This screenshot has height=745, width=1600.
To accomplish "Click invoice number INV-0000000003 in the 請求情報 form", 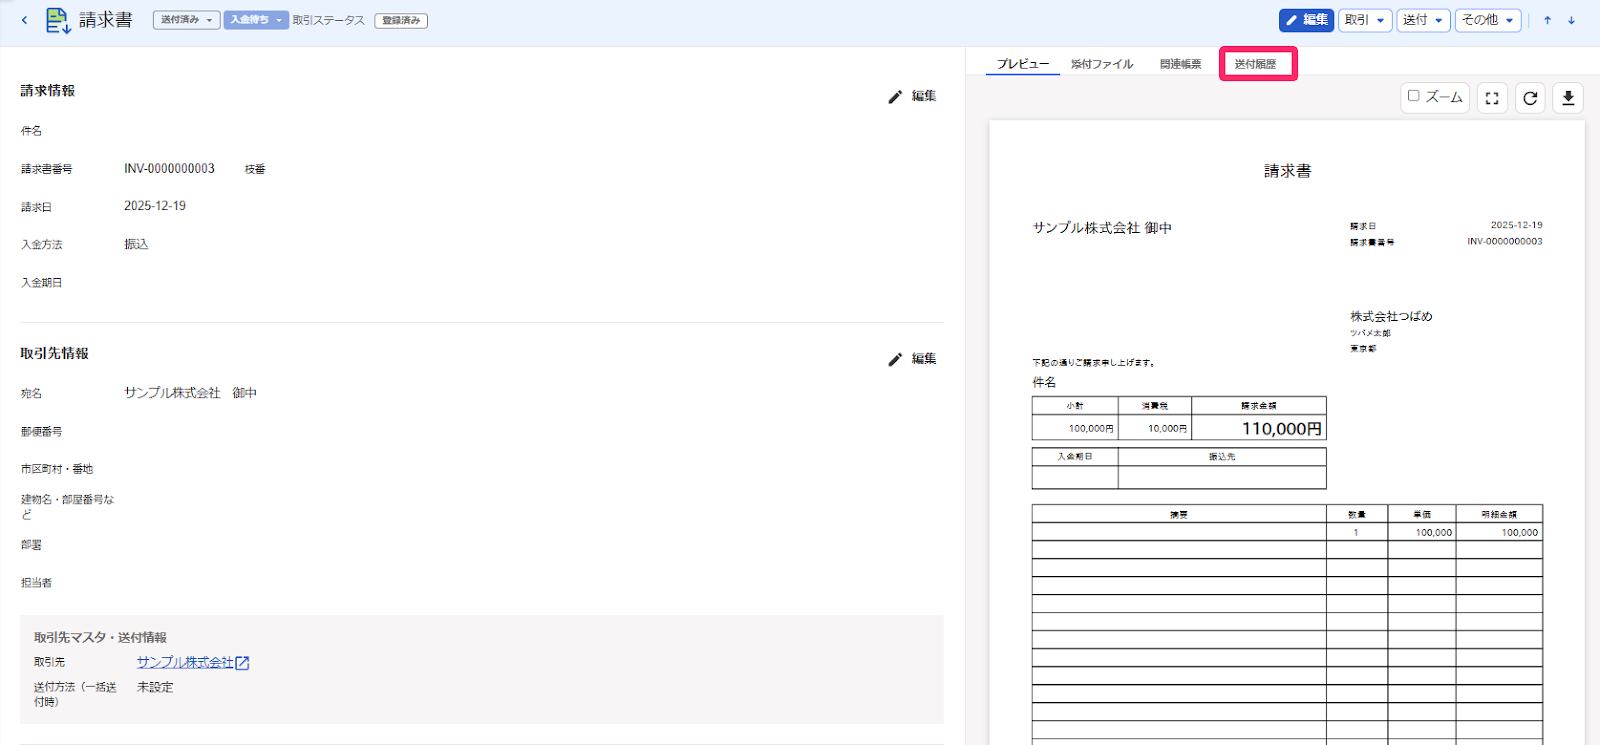I will pos(169,168).
